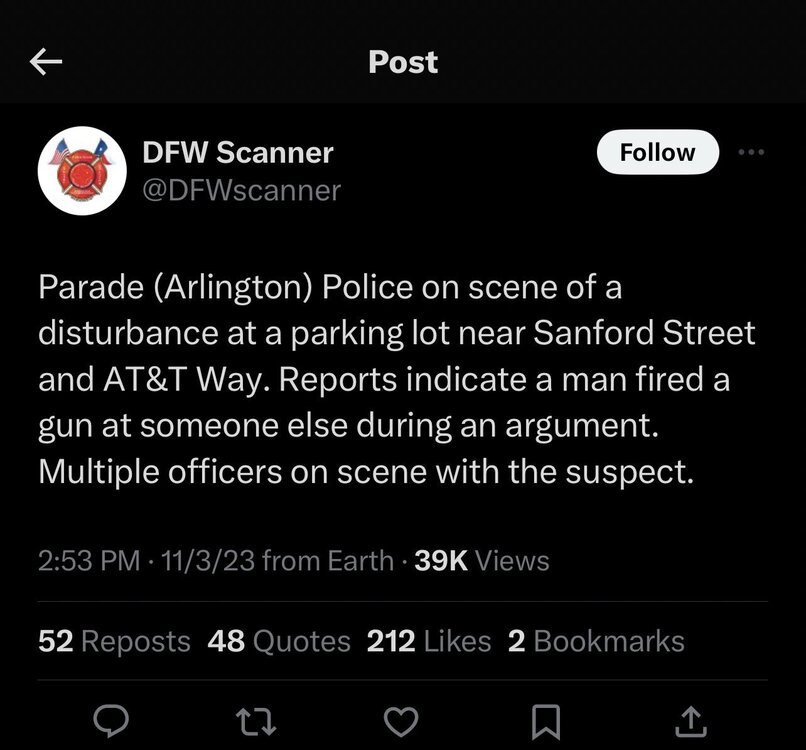Open the 2 Bookmarks count

click(596, 641)
